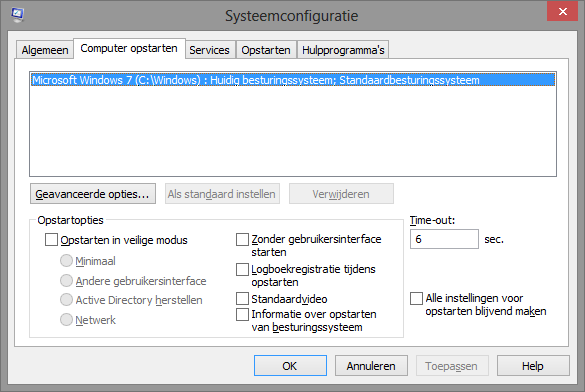Screen dimensions: 585x392
Task: Select the Computer opstarten tab
Action: coord(129,48)
